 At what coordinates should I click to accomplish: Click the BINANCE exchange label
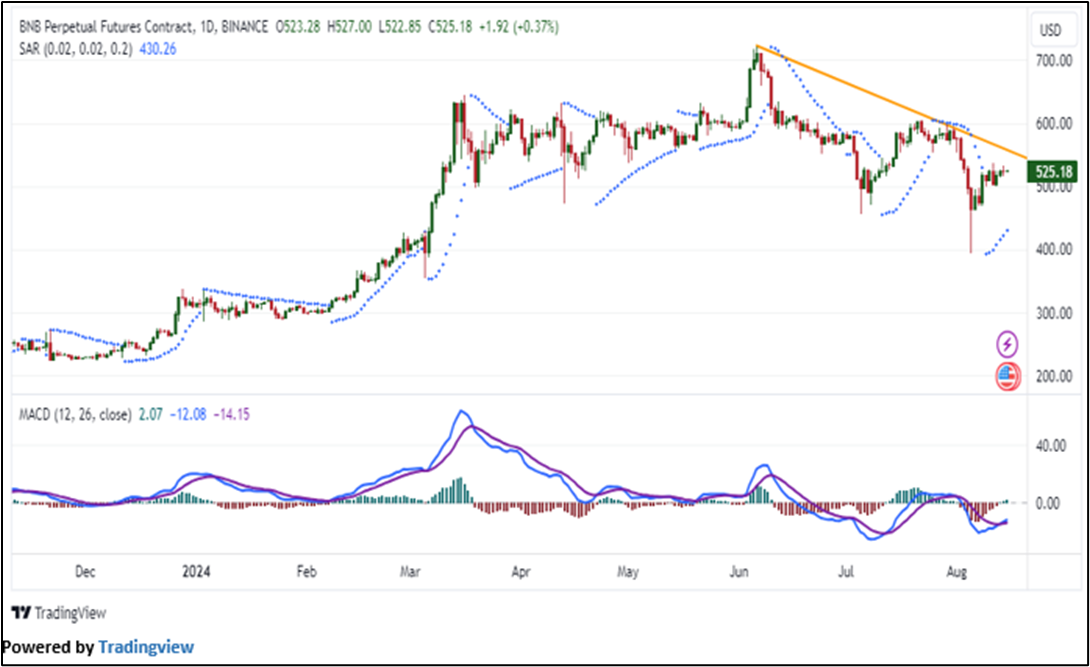pyautogui.click(x=245, y=27)
